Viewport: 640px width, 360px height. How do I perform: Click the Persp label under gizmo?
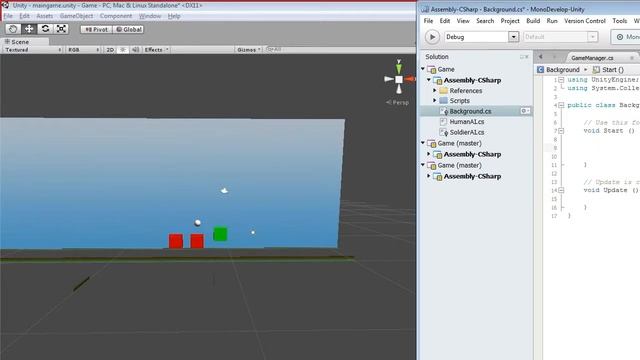398,102
